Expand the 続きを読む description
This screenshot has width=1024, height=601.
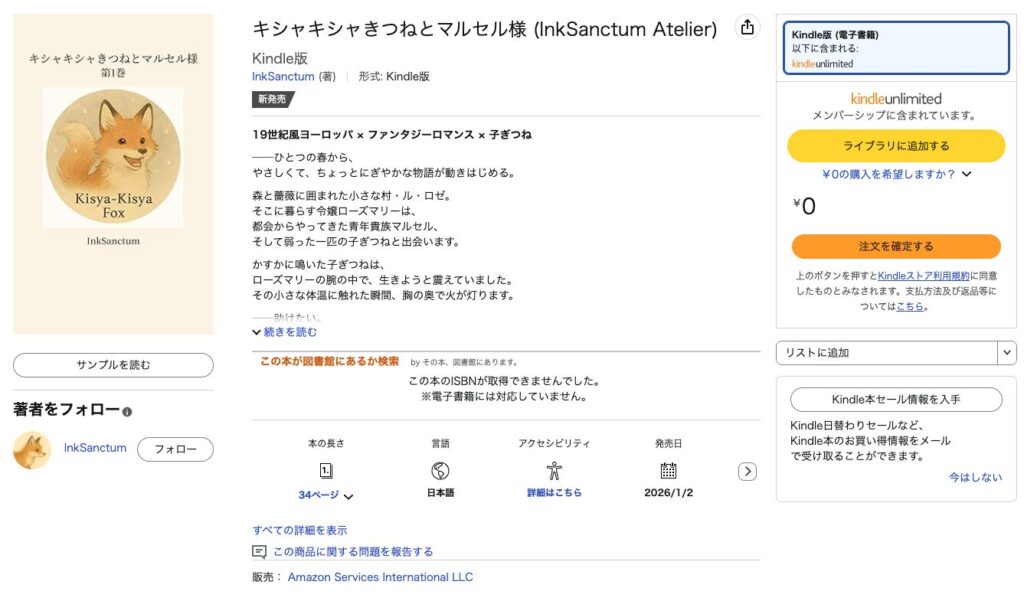click(x=285, y=332)
